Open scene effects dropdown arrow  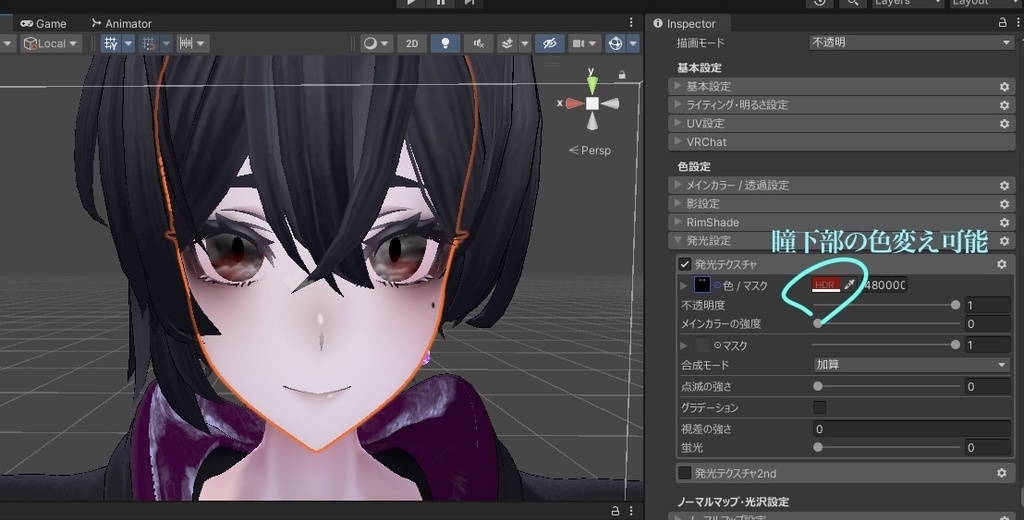524,44
